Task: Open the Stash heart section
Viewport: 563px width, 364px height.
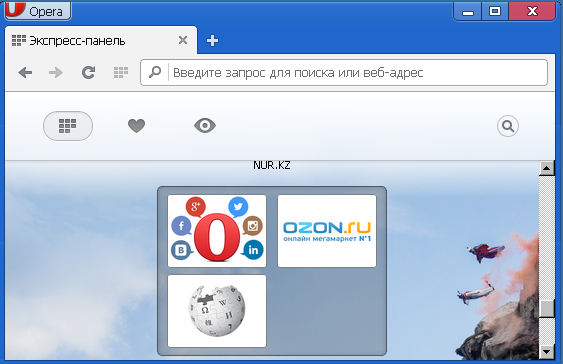Action: point(136,126)
